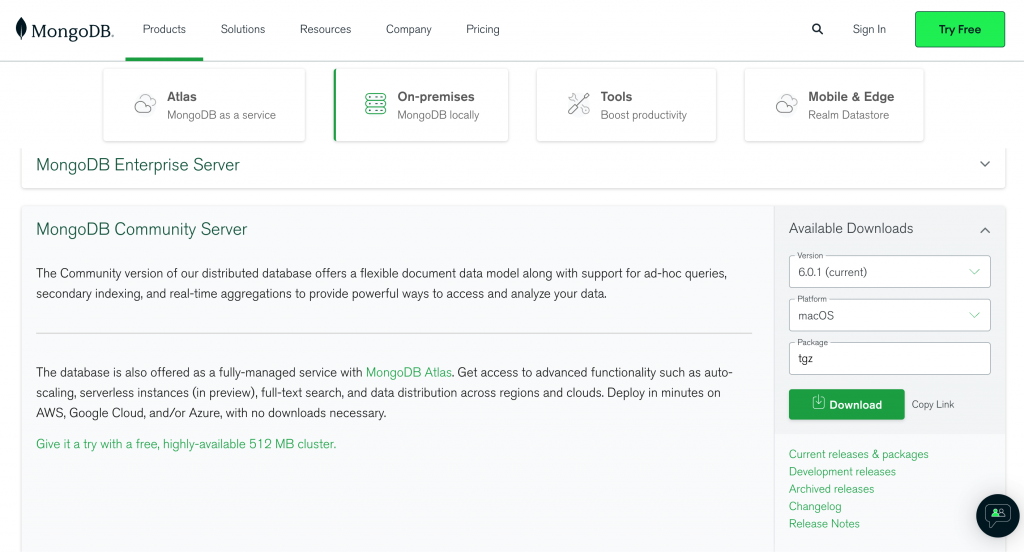Open the Development releases link
The width and height of the screenshot is (1024, 552).
point(842,472)
